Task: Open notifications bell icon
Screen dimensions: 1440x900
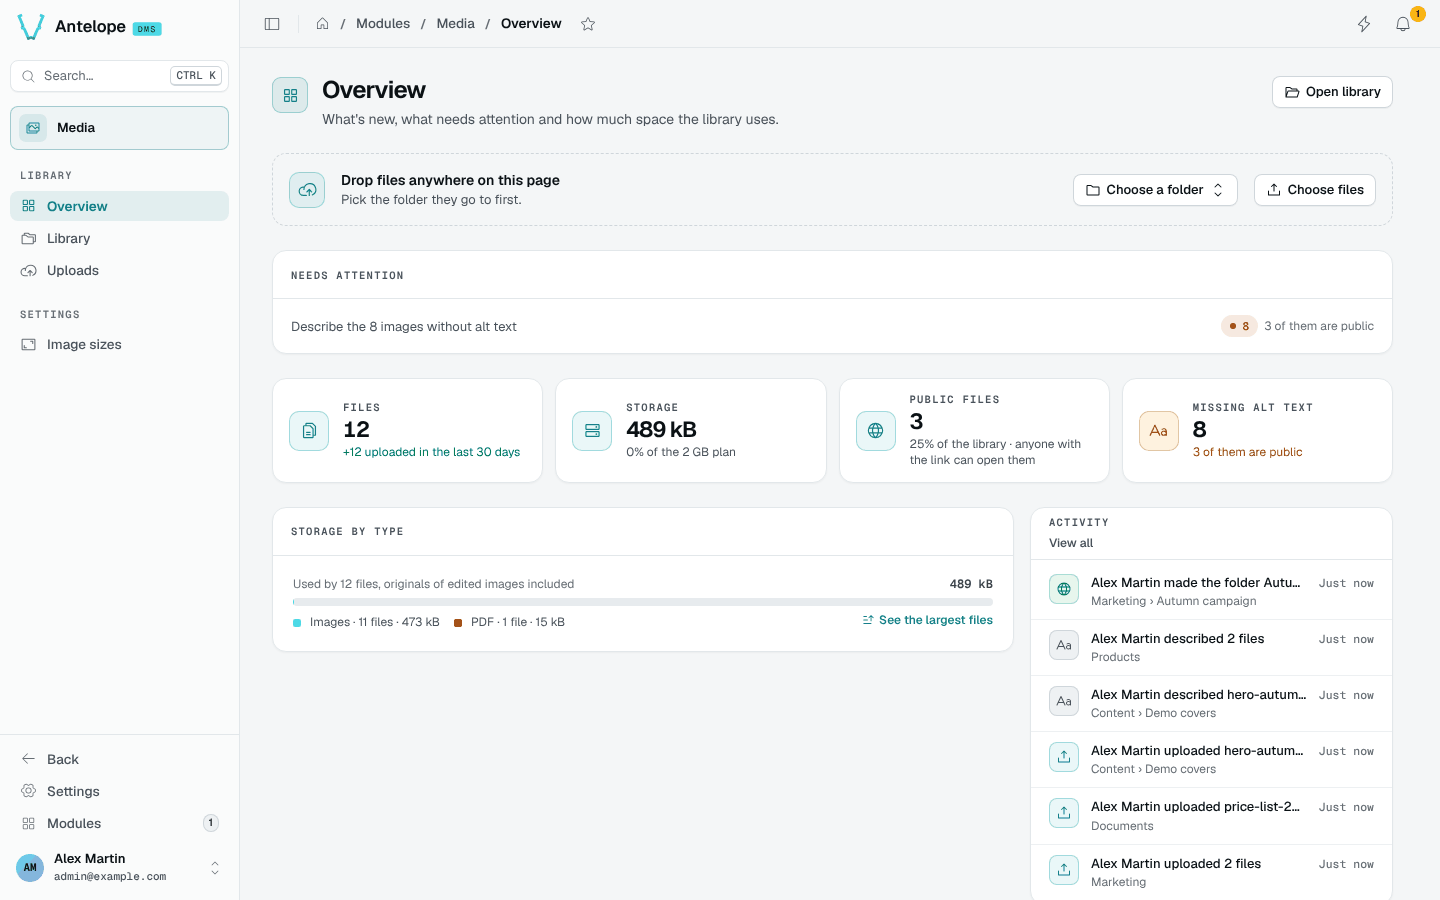Action: pos(1403,24)
